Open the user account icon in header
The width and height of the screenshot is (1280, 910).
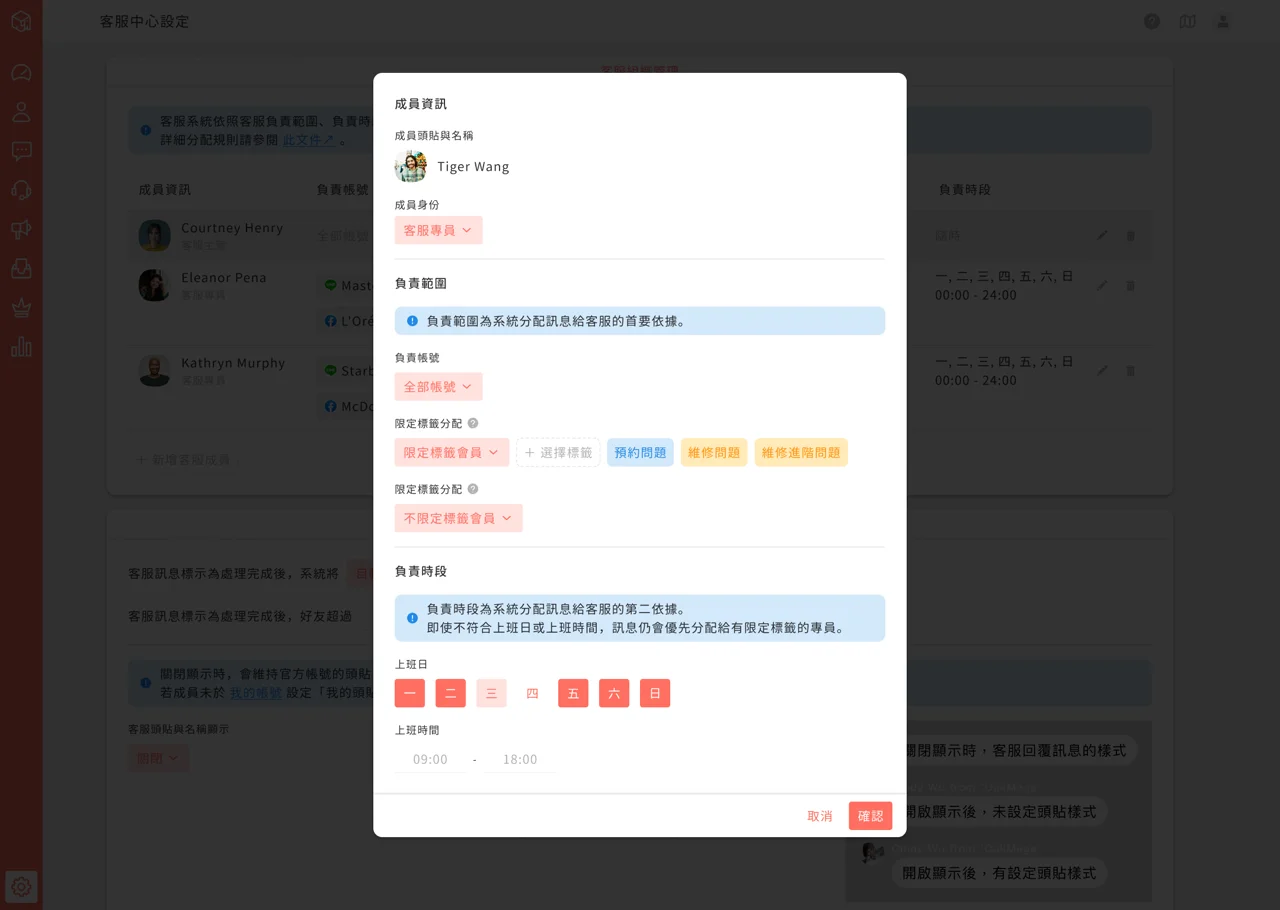(x=1222, y=21)
